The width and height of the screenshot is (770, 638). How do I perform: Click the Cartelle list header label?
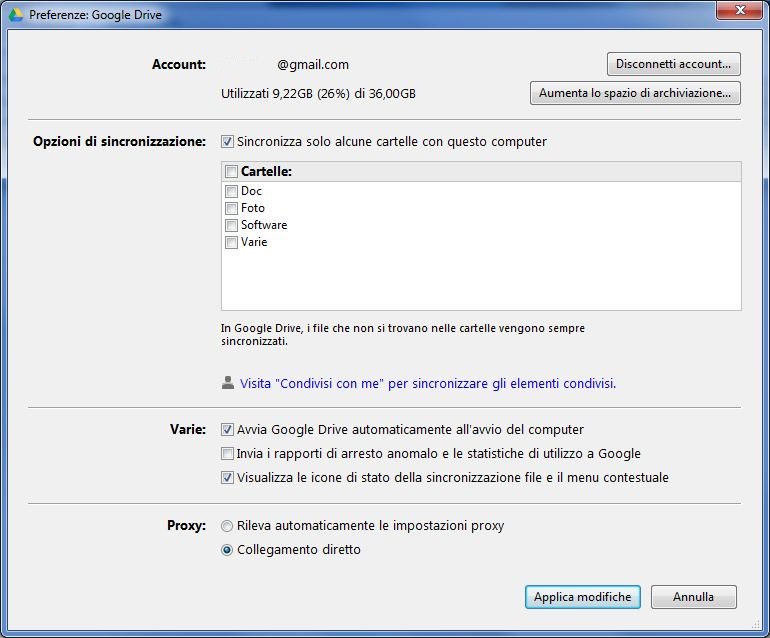pos(266,171)
